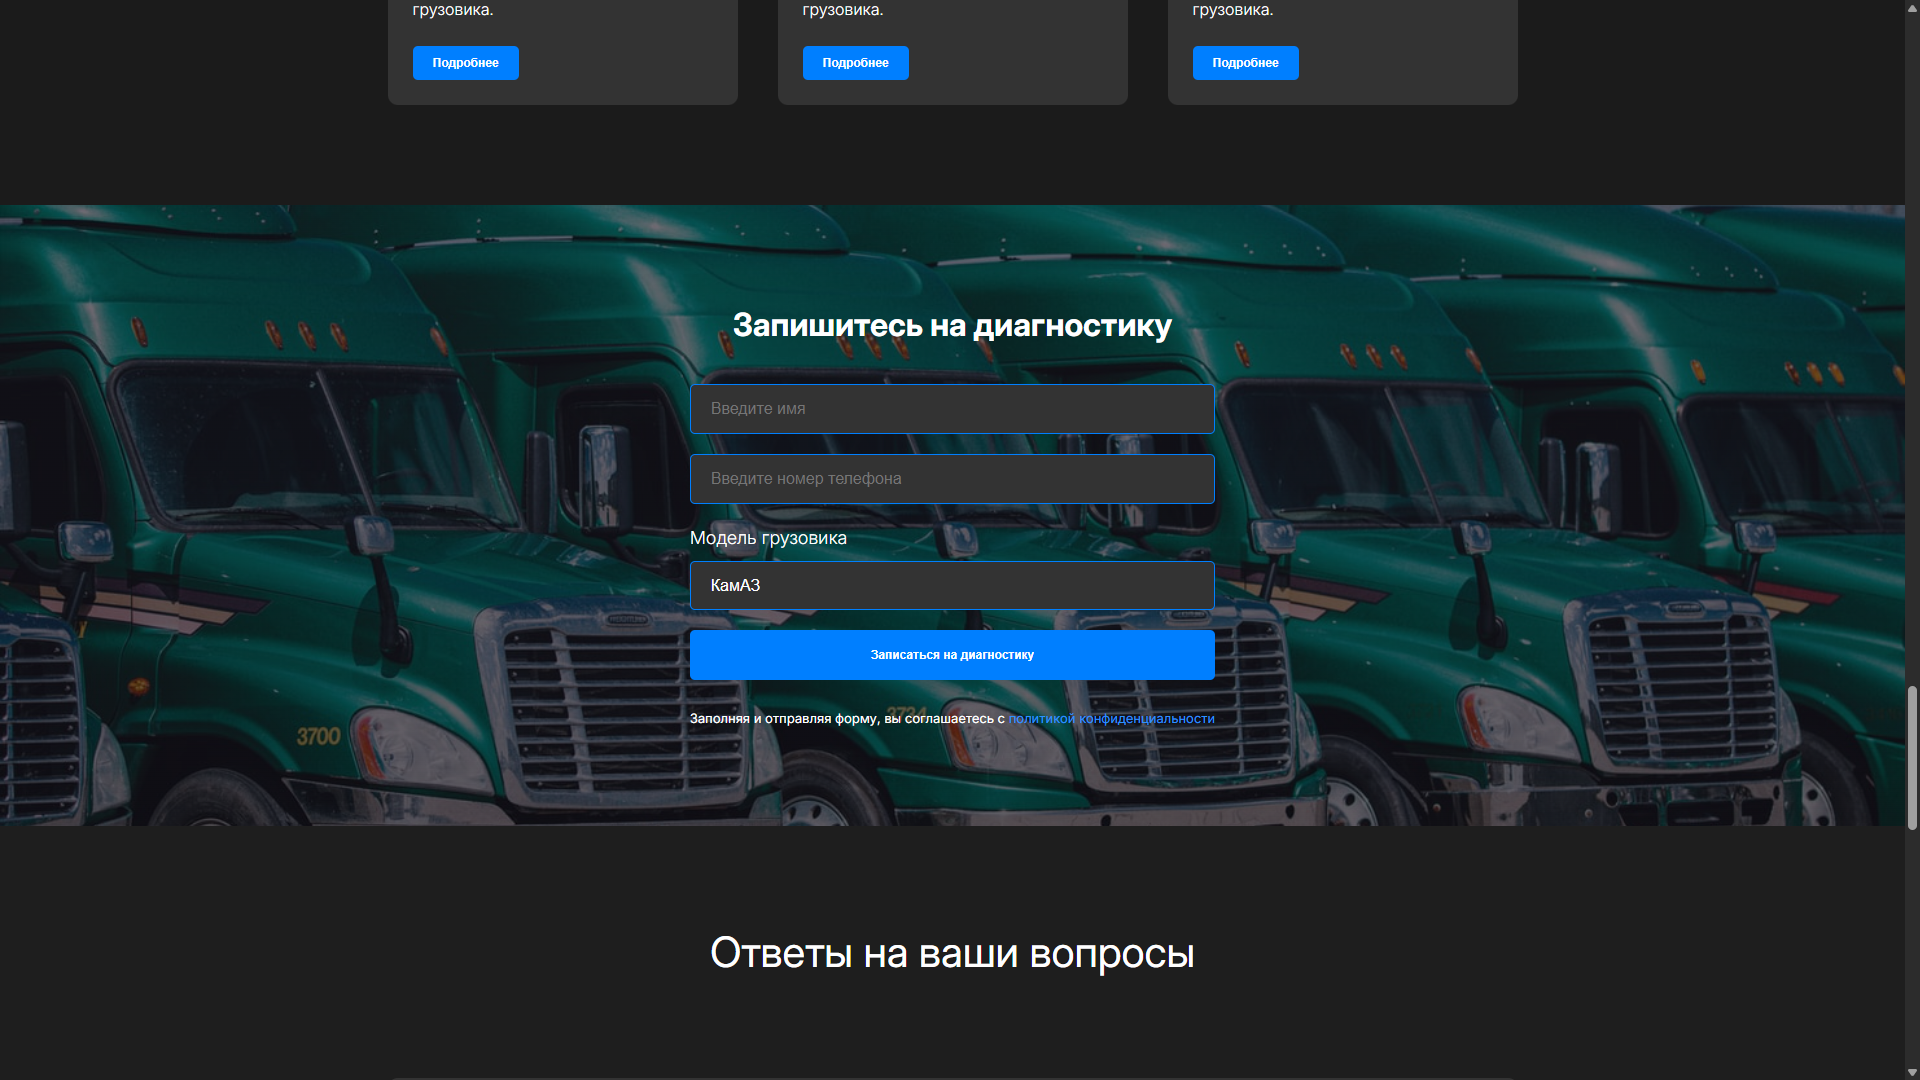Screen dimensions: 1920x1080
Task: Click the 'Подробнее' button in the middle card
Action: pyautogui.click(x=856, y=63)
